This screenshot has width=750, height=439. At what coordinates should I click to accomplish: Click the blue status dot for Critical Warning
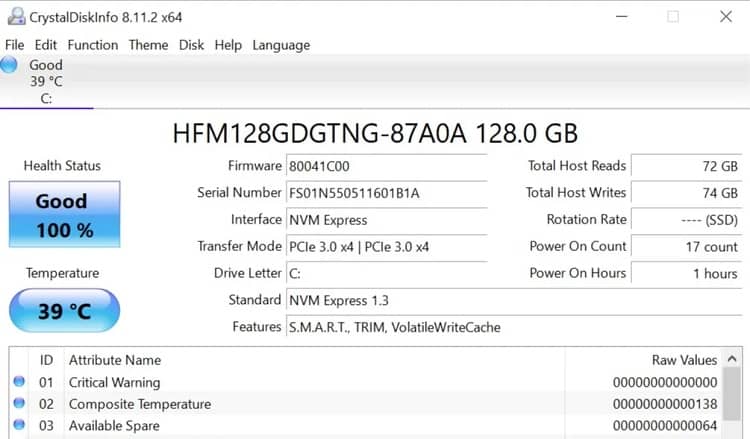click(x=19, y=382)
